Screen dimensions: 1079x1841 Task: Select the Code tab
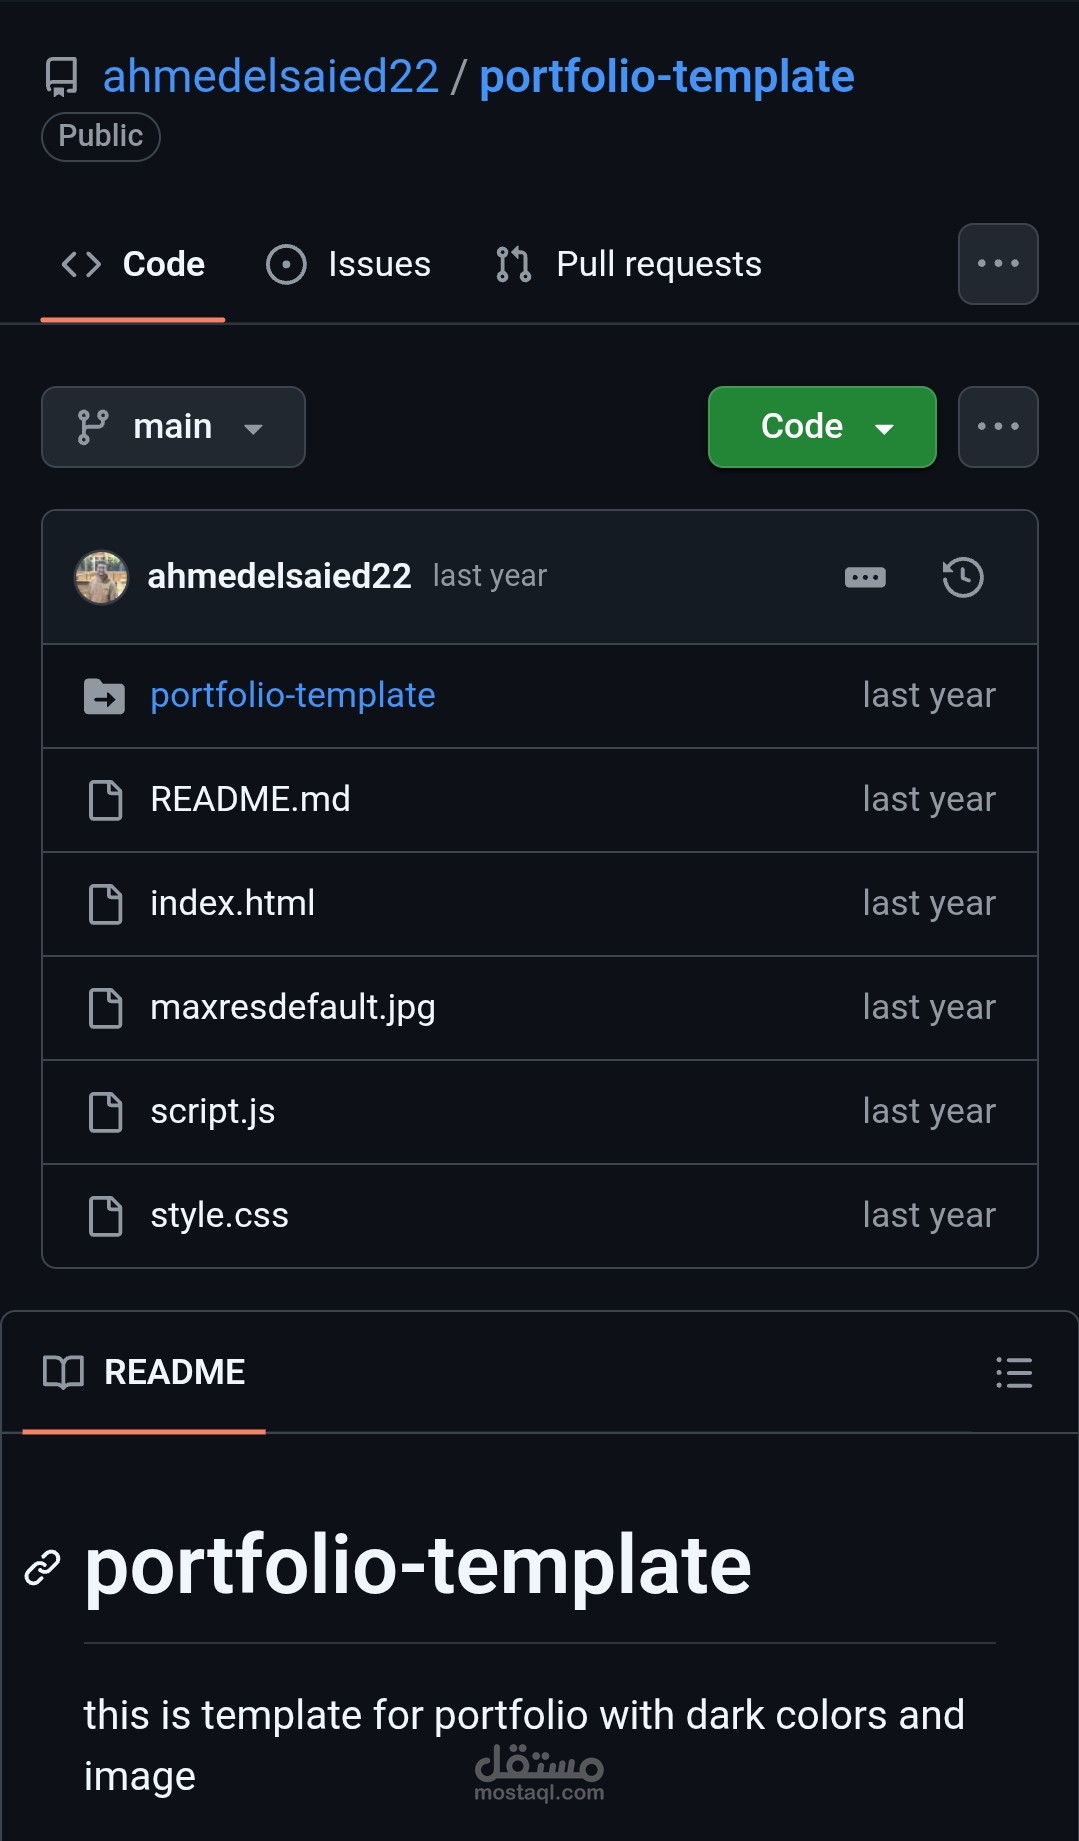coord(133,265)
